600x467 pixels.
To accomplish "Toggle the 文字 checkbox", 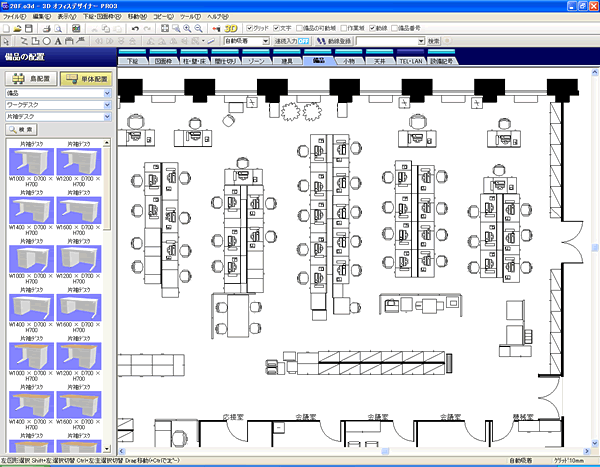I will [277, 29].
